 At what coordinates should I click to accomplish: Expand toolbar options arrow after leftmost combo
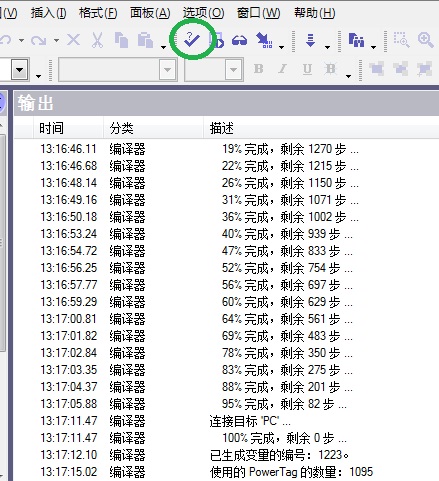coord(39,76)
